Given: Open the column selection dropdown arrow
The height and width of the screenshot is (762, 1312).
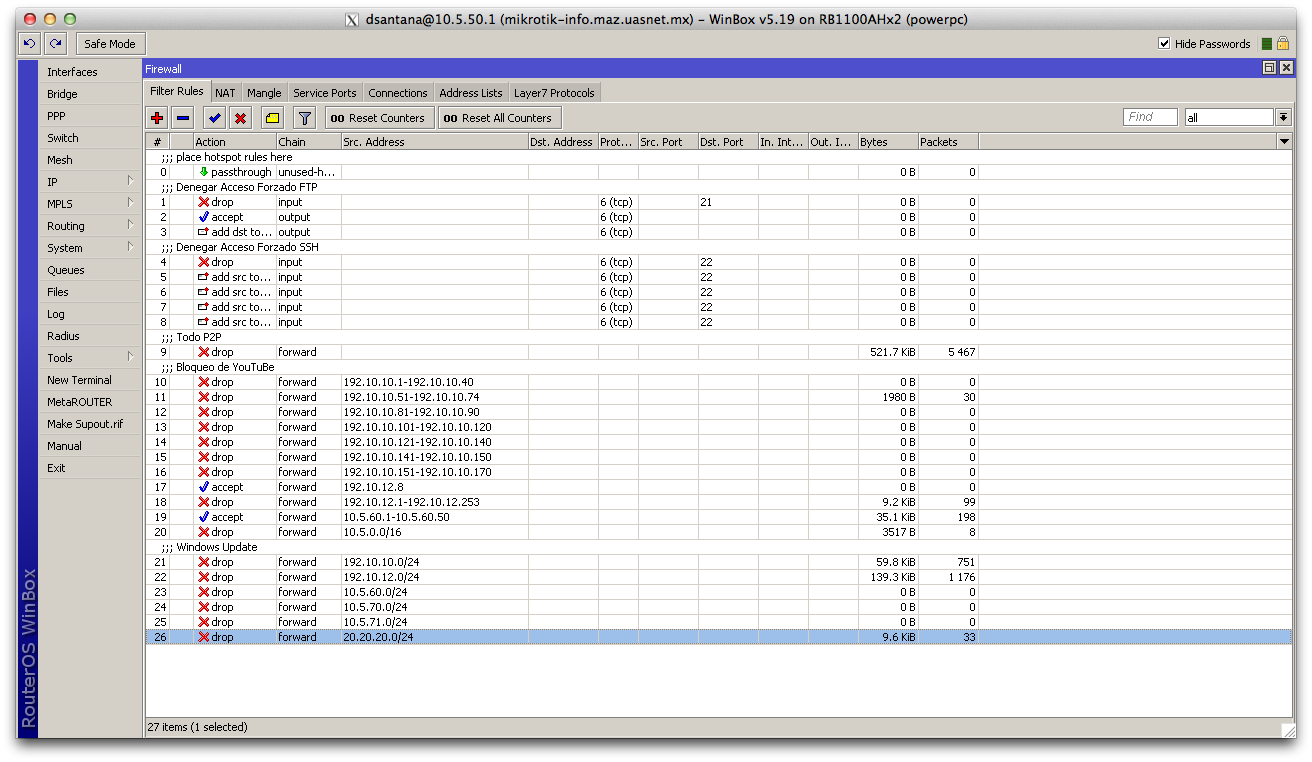Looking at the screenshot, I should tap(1284, 142).
